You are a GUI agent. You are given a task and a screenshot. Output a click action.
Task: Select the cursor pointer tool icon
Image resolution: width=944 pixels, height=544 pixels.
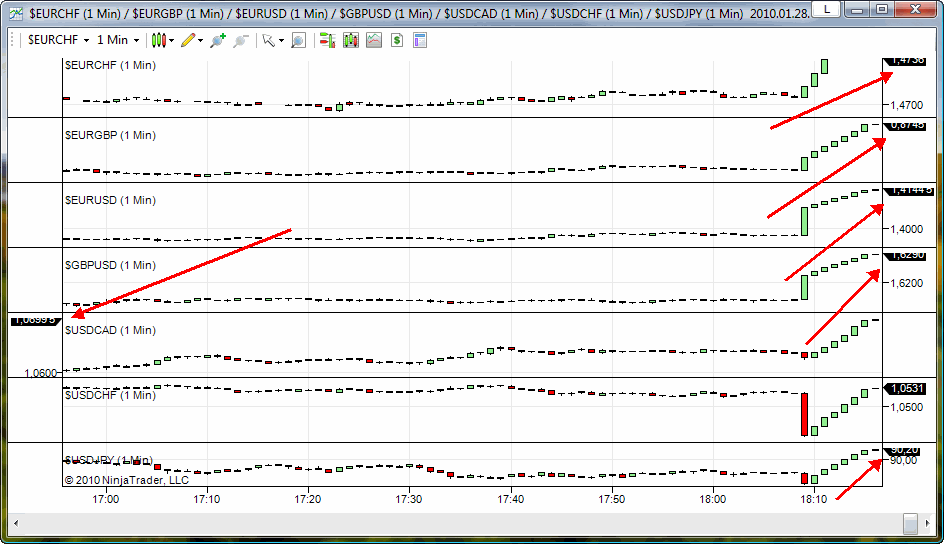[269, 40]
